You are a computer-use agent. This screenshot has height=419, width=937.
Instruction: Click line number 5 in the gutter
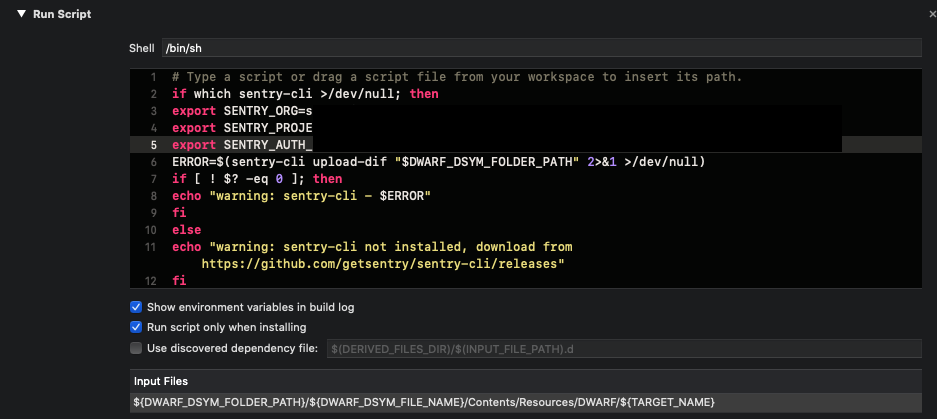pos(154,145)
